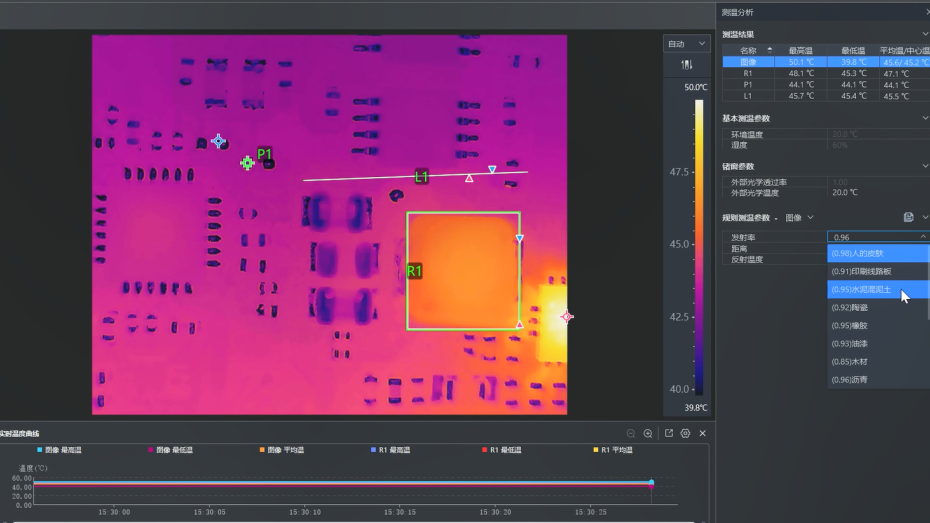Select the P1 point label

click(264, 155)
